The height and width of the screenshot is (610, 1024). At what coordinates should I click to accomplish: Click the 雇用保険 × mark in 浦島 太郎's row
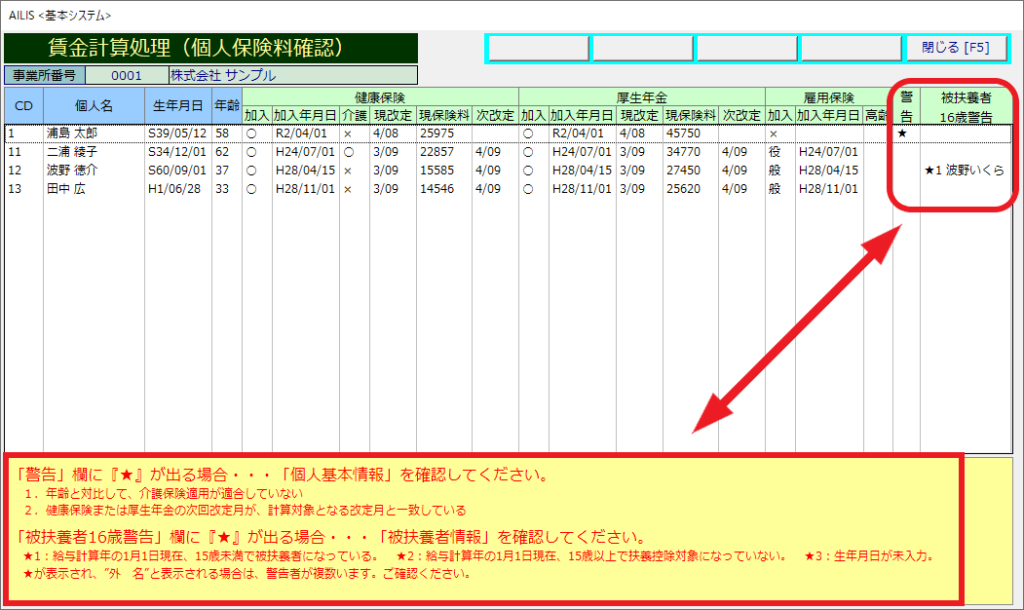(773, 133)
